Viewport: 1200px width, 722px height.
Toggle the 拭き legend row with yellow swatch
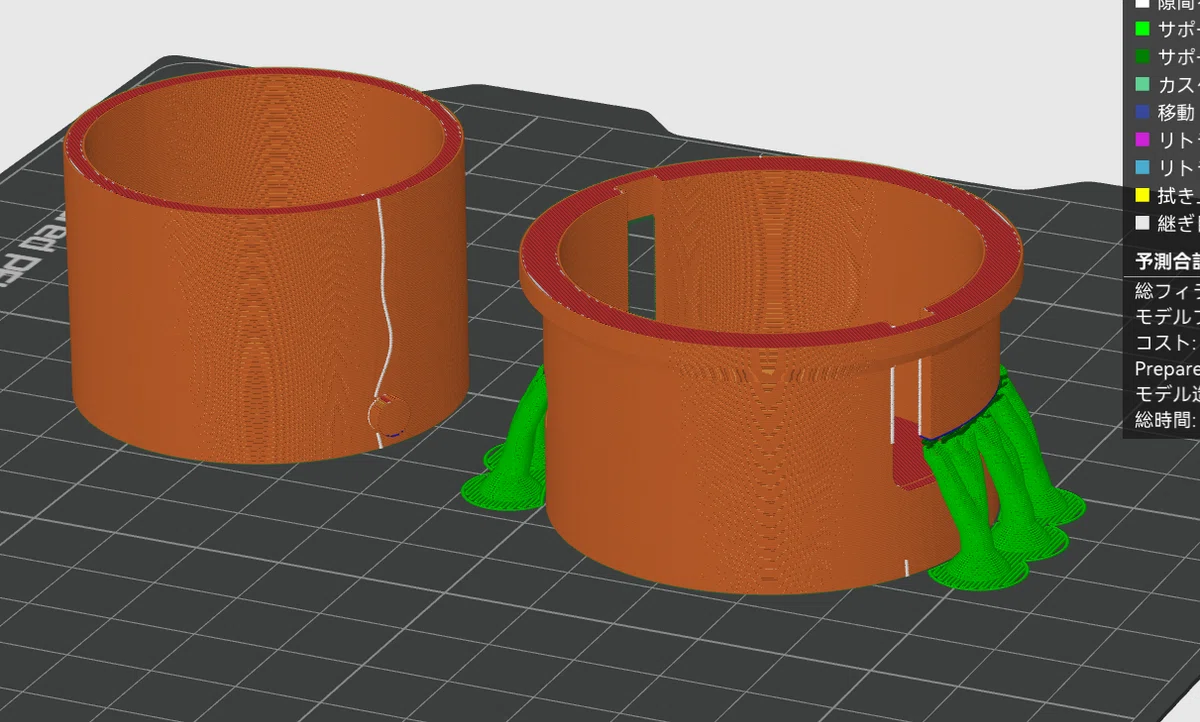pyautogui.click(x=1166, y=196)
